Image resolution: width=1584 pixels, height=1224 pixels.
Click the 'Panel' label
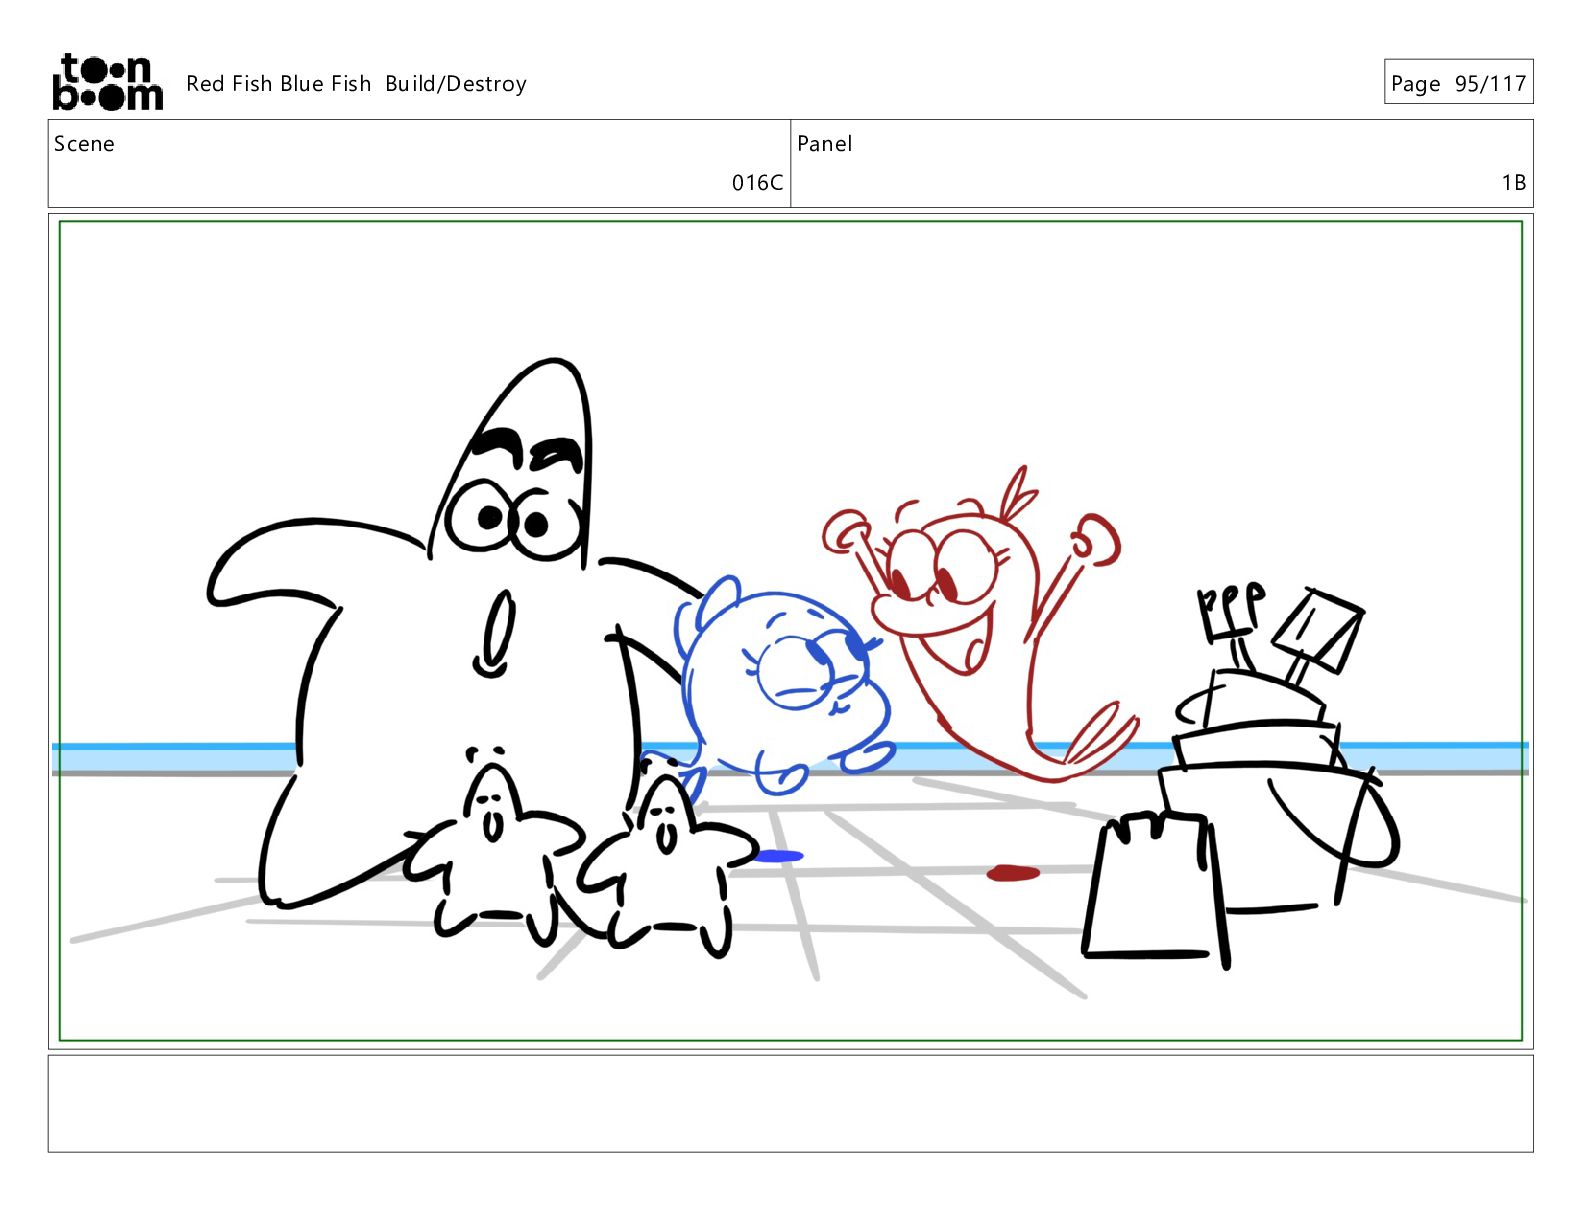[x=824, y=144]
